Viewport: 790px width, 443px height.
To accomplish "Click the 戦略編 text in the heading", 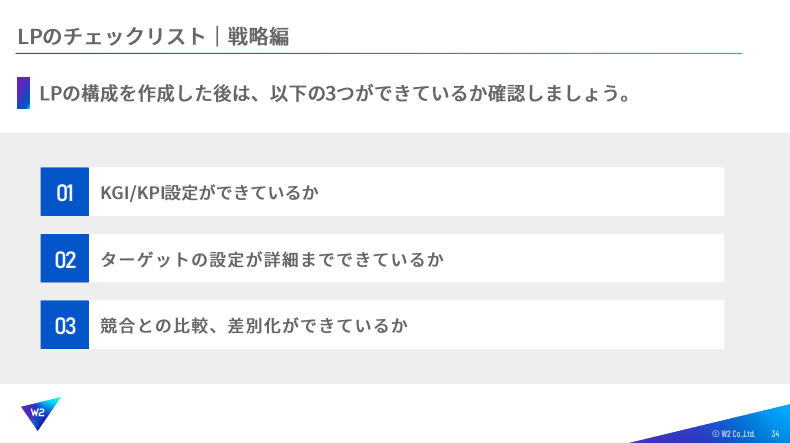I will click(258, 36).
